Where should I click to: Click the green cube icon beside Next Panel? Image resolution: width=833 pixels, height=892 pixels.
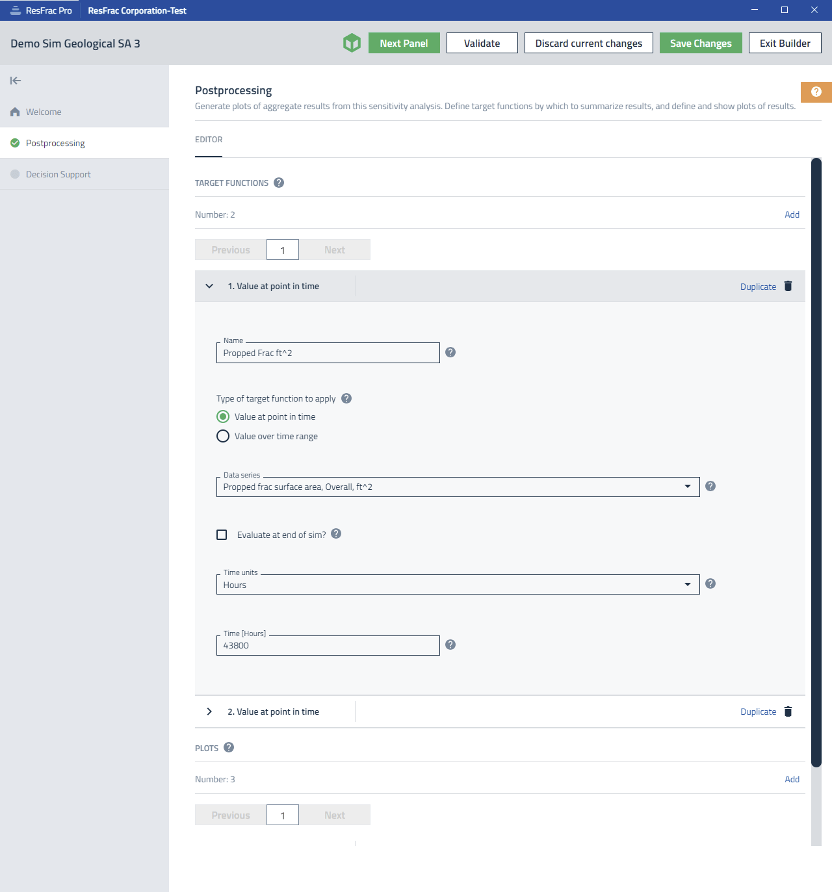[x=351, y=43]
